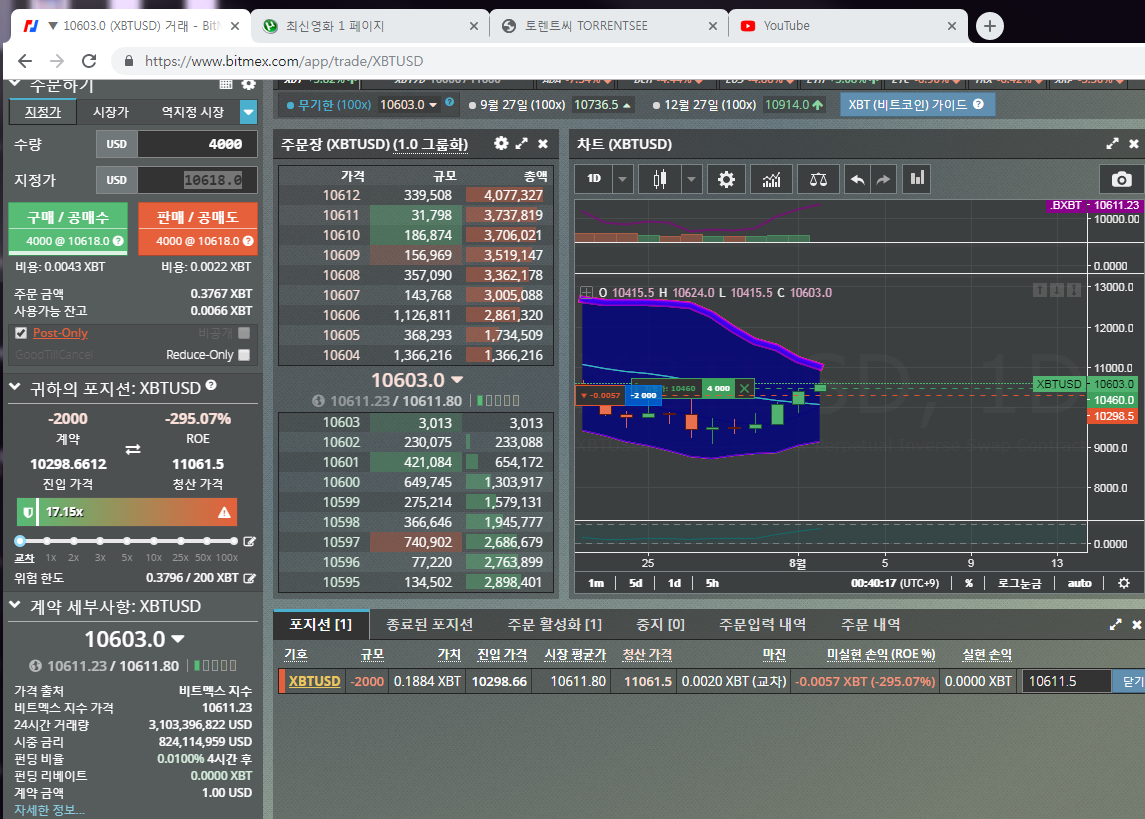The height and width of the screenshot is (819, 1145).
Task: Open the order type dropdown arrow
Action: click(248, 112)
